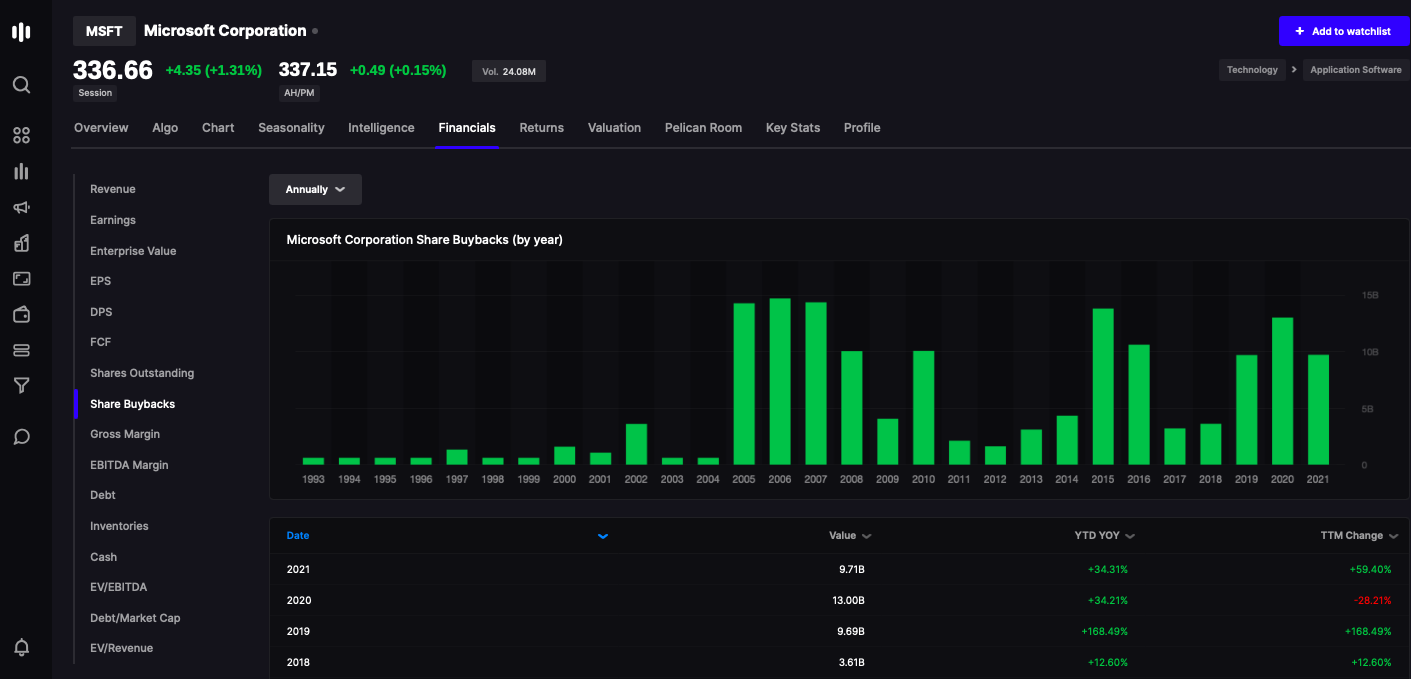This screenshot has width=1411, height=679.
Task: Select Inventories in the financials menu
Action: 119,526
